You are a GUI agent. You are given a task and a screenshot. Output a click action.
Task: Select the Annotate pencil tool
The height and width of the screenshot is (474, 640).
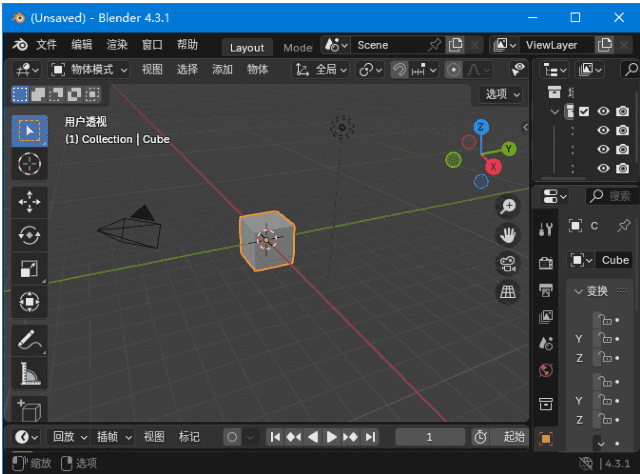29,340
